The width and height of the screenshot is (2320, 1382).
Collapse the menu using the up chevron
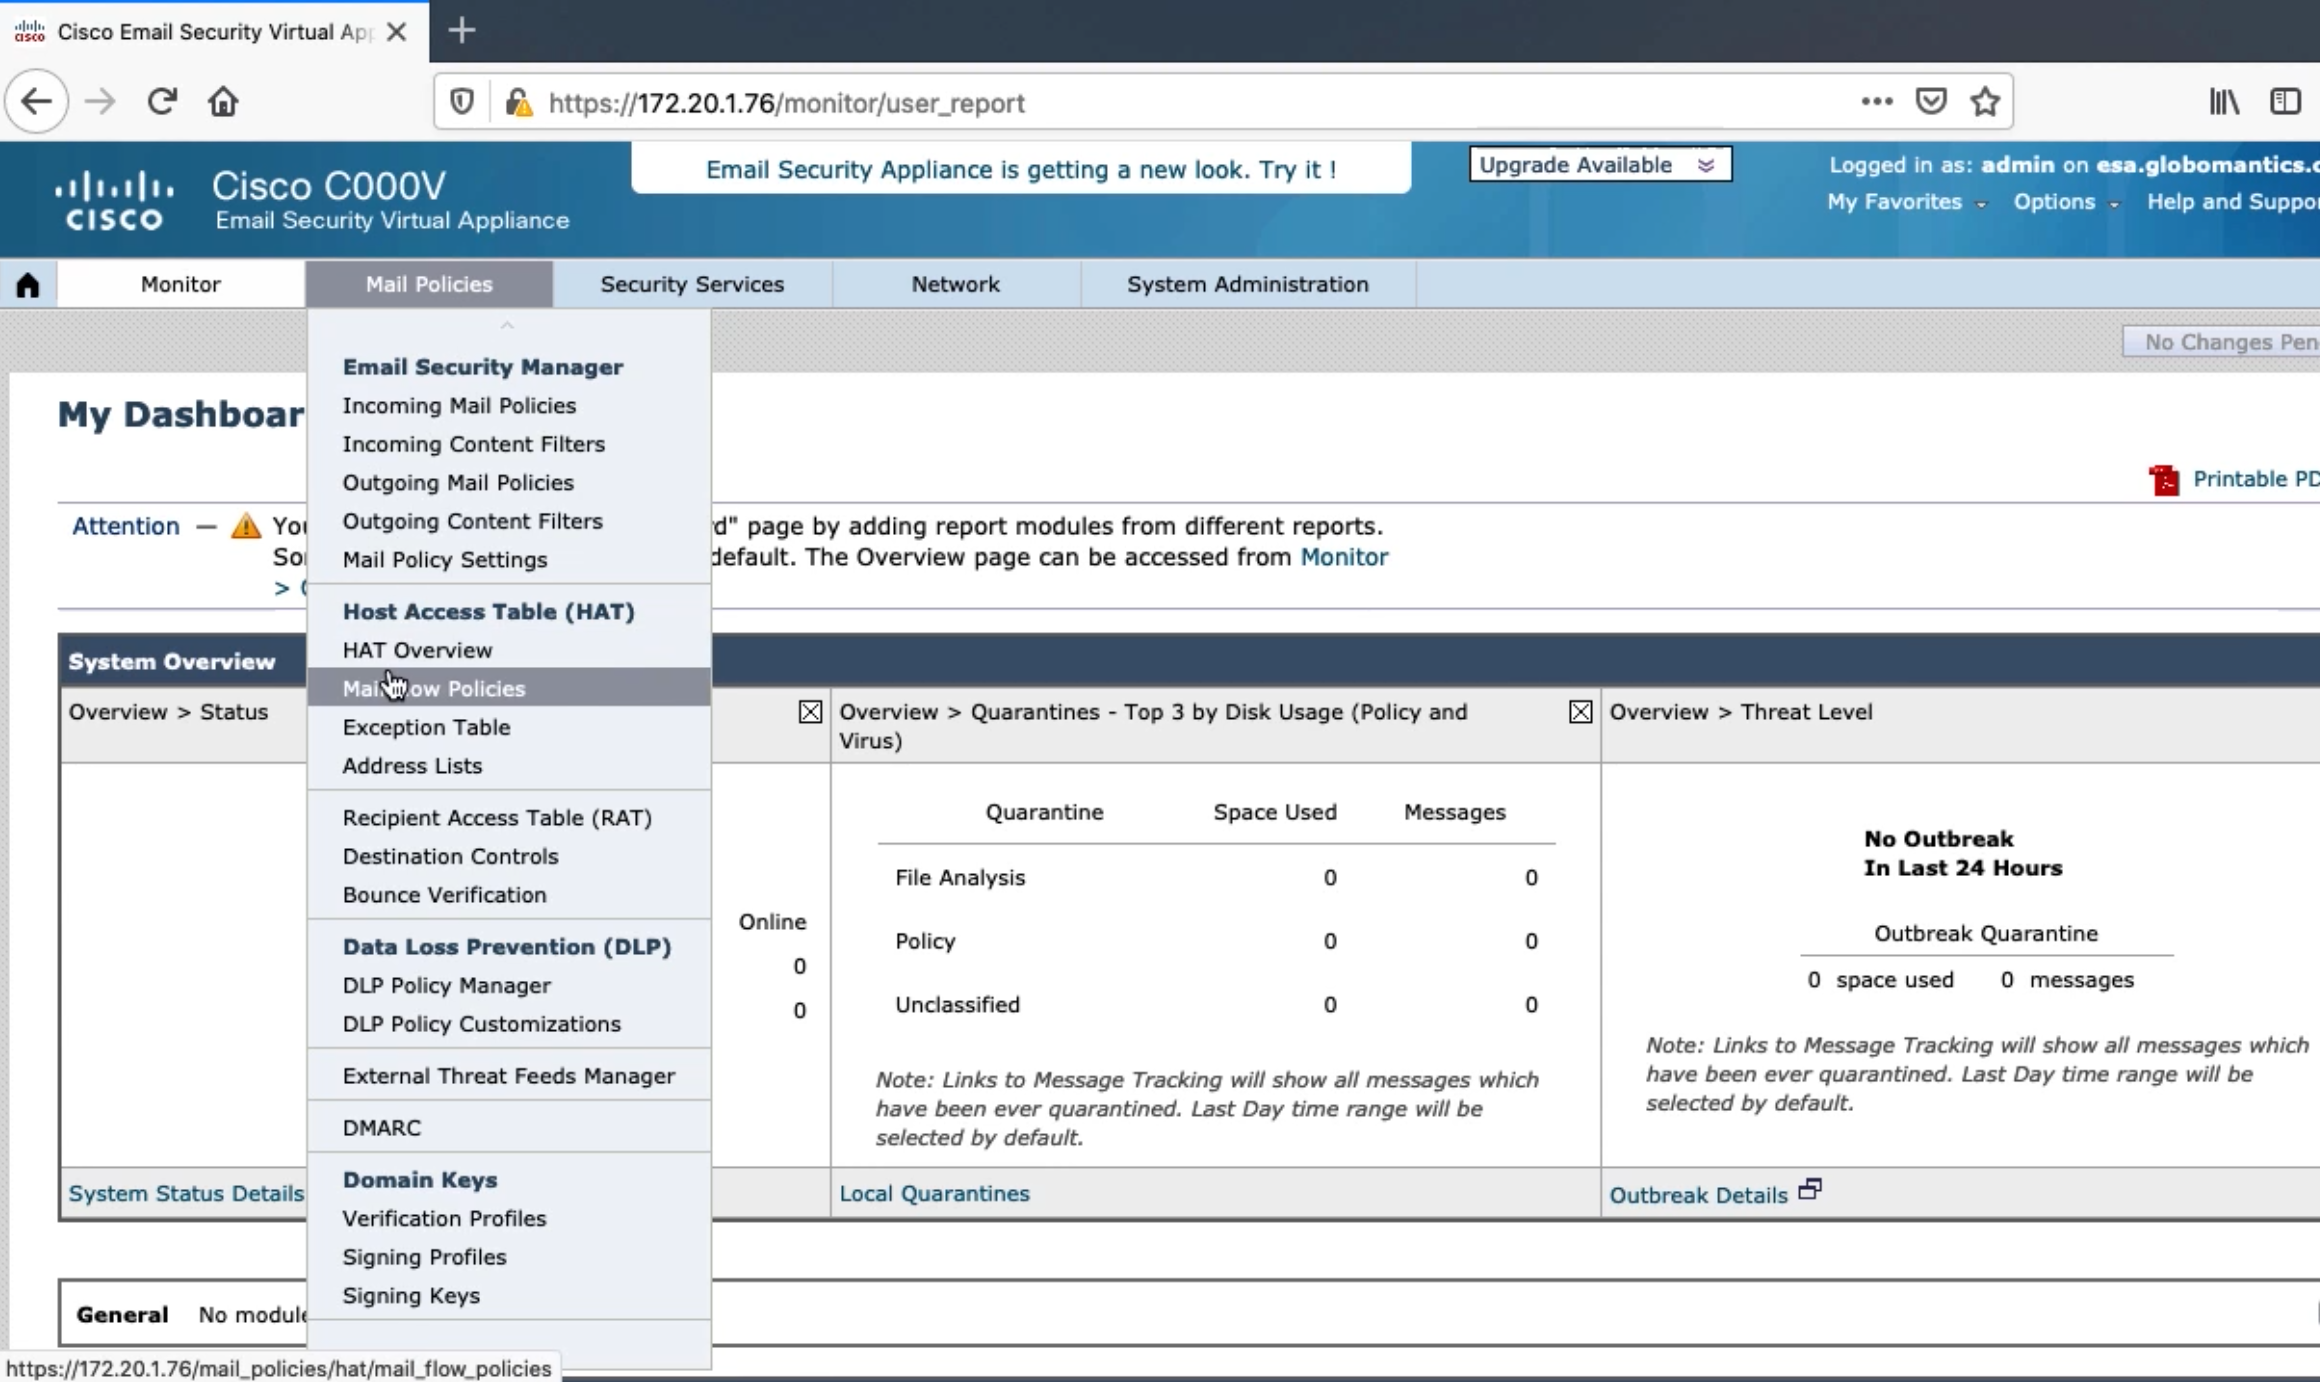pos(507,325)
